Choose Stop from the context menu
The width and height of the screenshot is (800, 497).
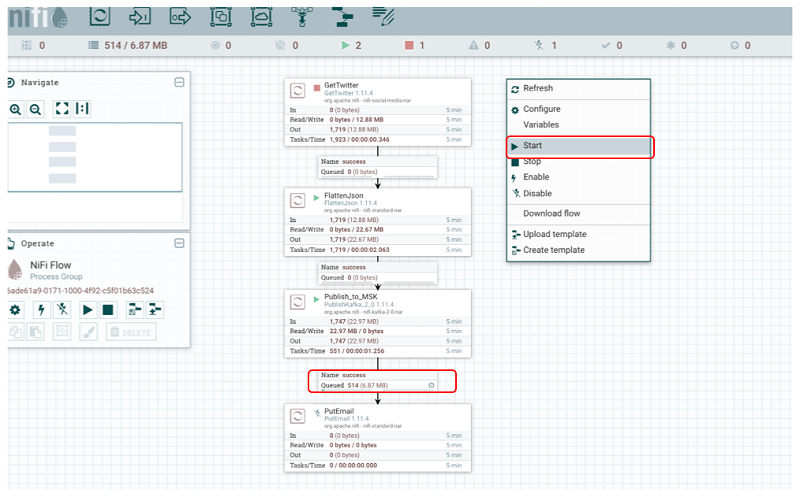coord(579,162)
